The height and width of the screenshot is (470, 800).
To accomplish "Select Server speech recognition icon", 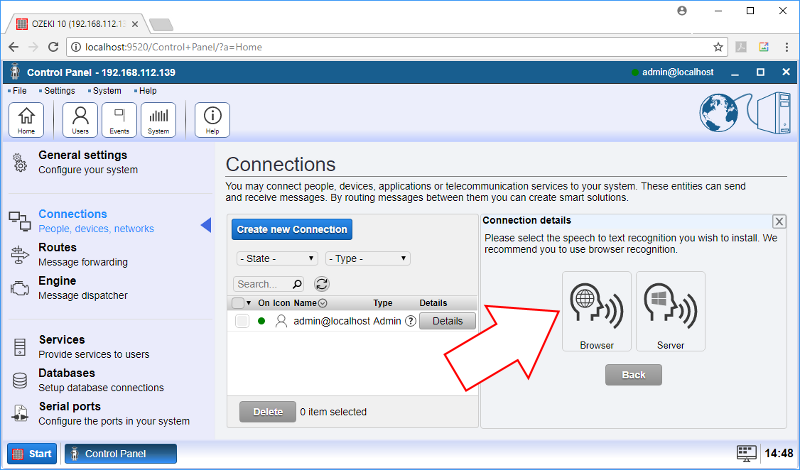I will [x=670, y=311].
